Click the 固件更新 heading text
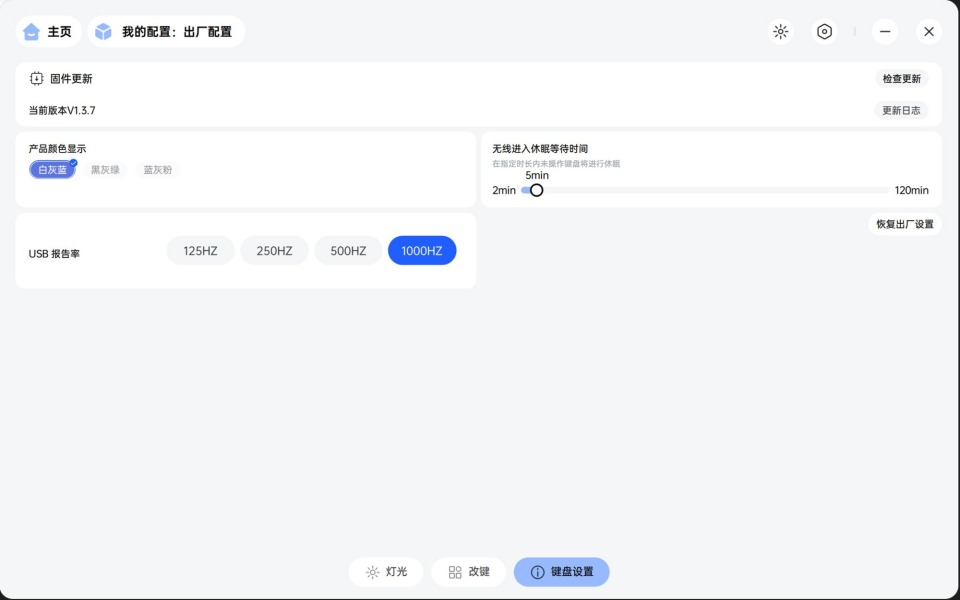 (71, 78)
